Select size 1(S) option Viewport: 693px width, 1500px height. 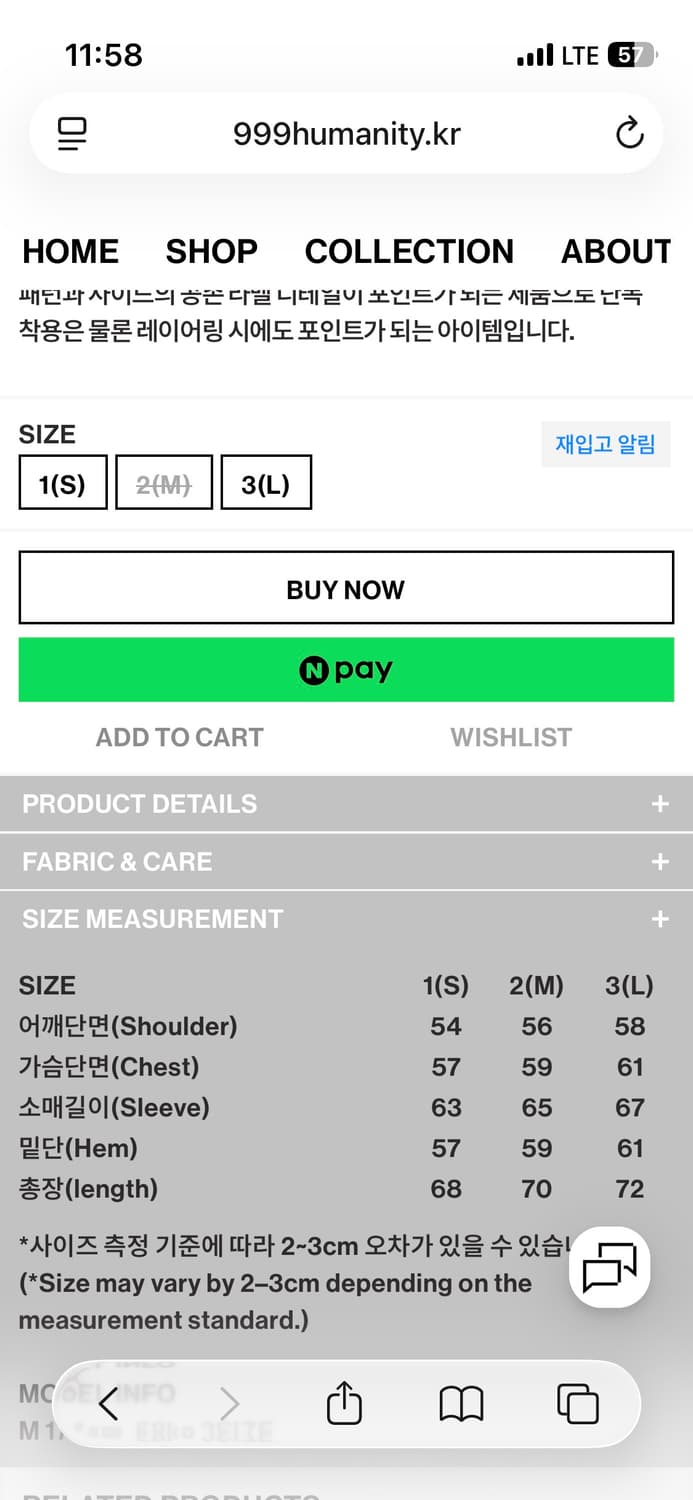pyautogui.click(x=62, y=484)
